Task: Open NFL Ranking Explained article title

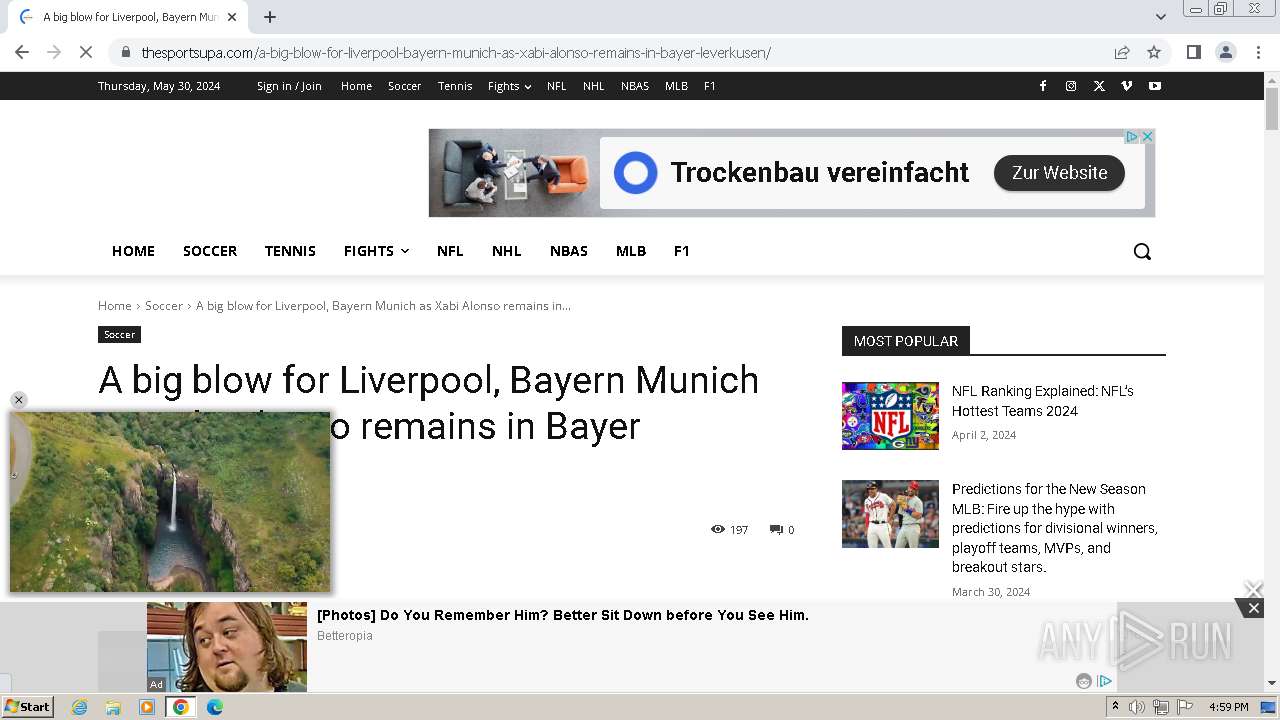Action: click(1043, 401)
